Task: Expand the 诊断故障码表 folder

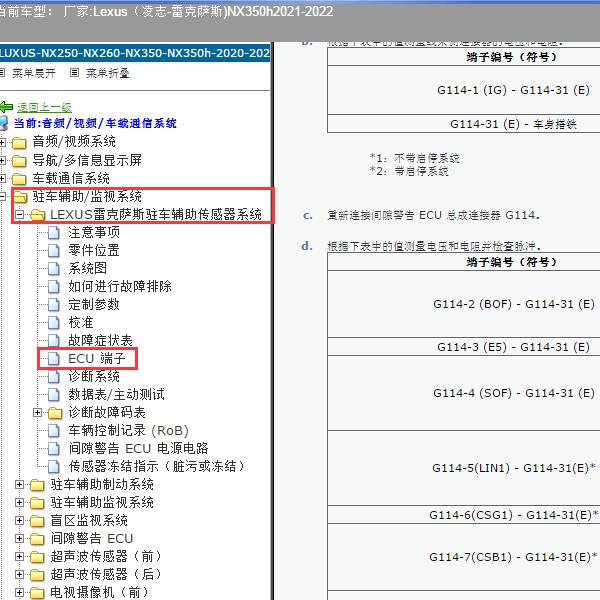Action: (x=37, y=412)
